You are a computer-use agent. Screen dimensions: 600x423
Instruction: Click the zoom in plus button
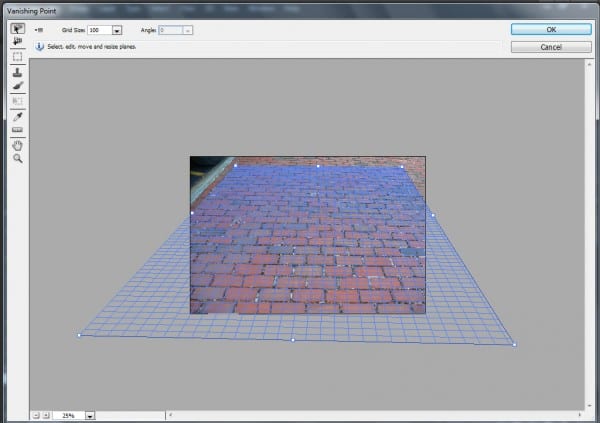tap(45, 414)
